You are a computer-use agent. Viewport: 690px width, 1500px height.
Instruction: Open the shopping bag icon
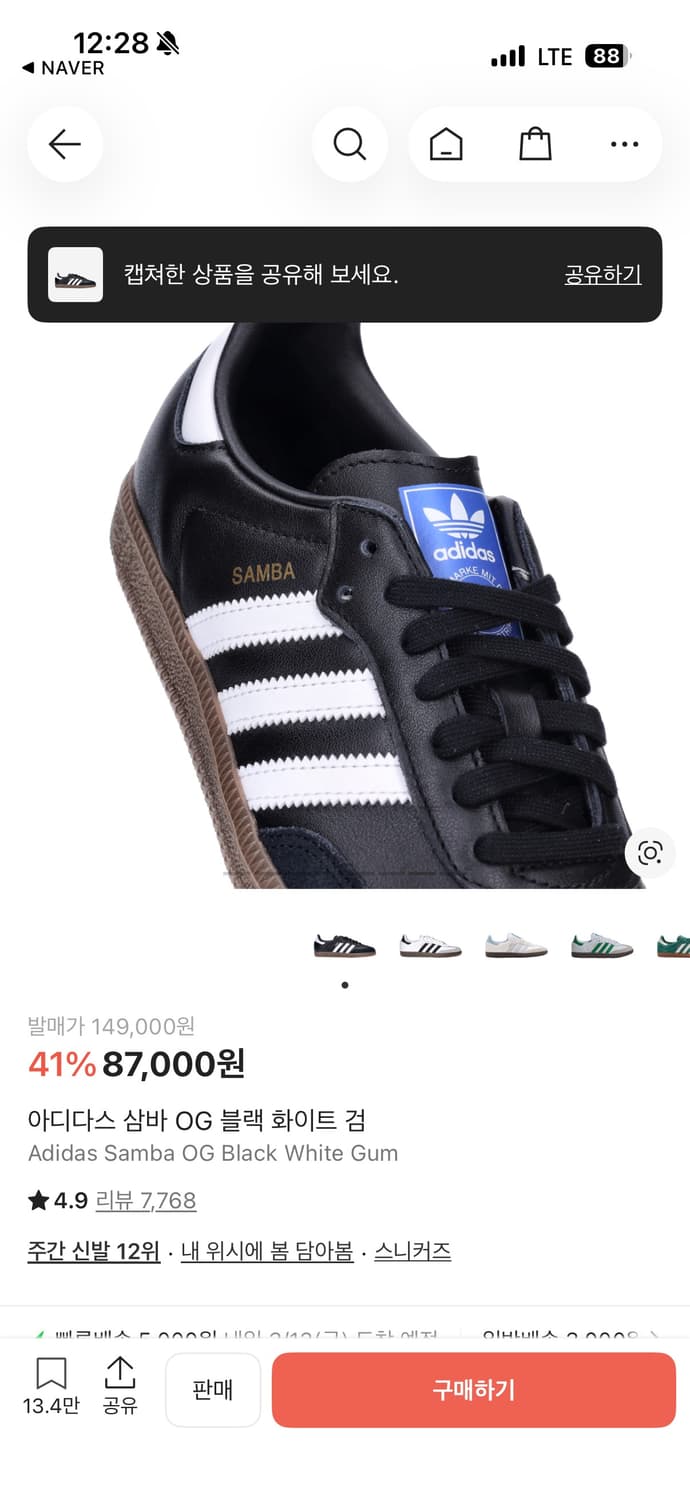point(535,145)
